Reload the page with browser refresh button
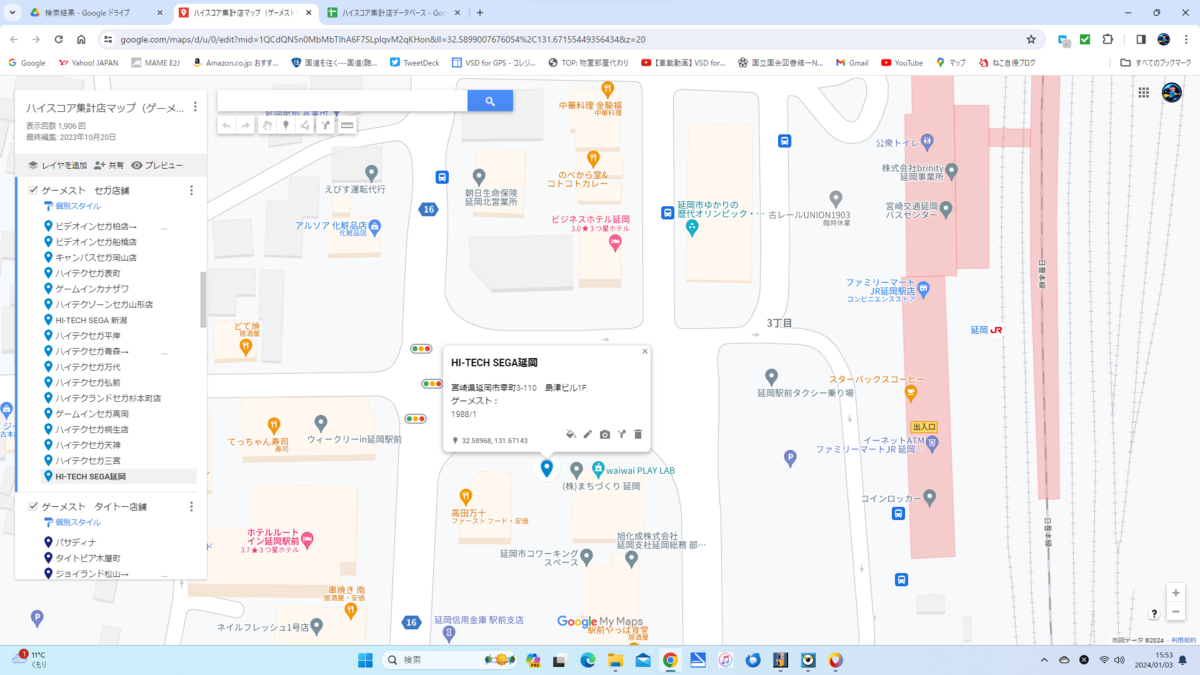 (x=59, y=39)
